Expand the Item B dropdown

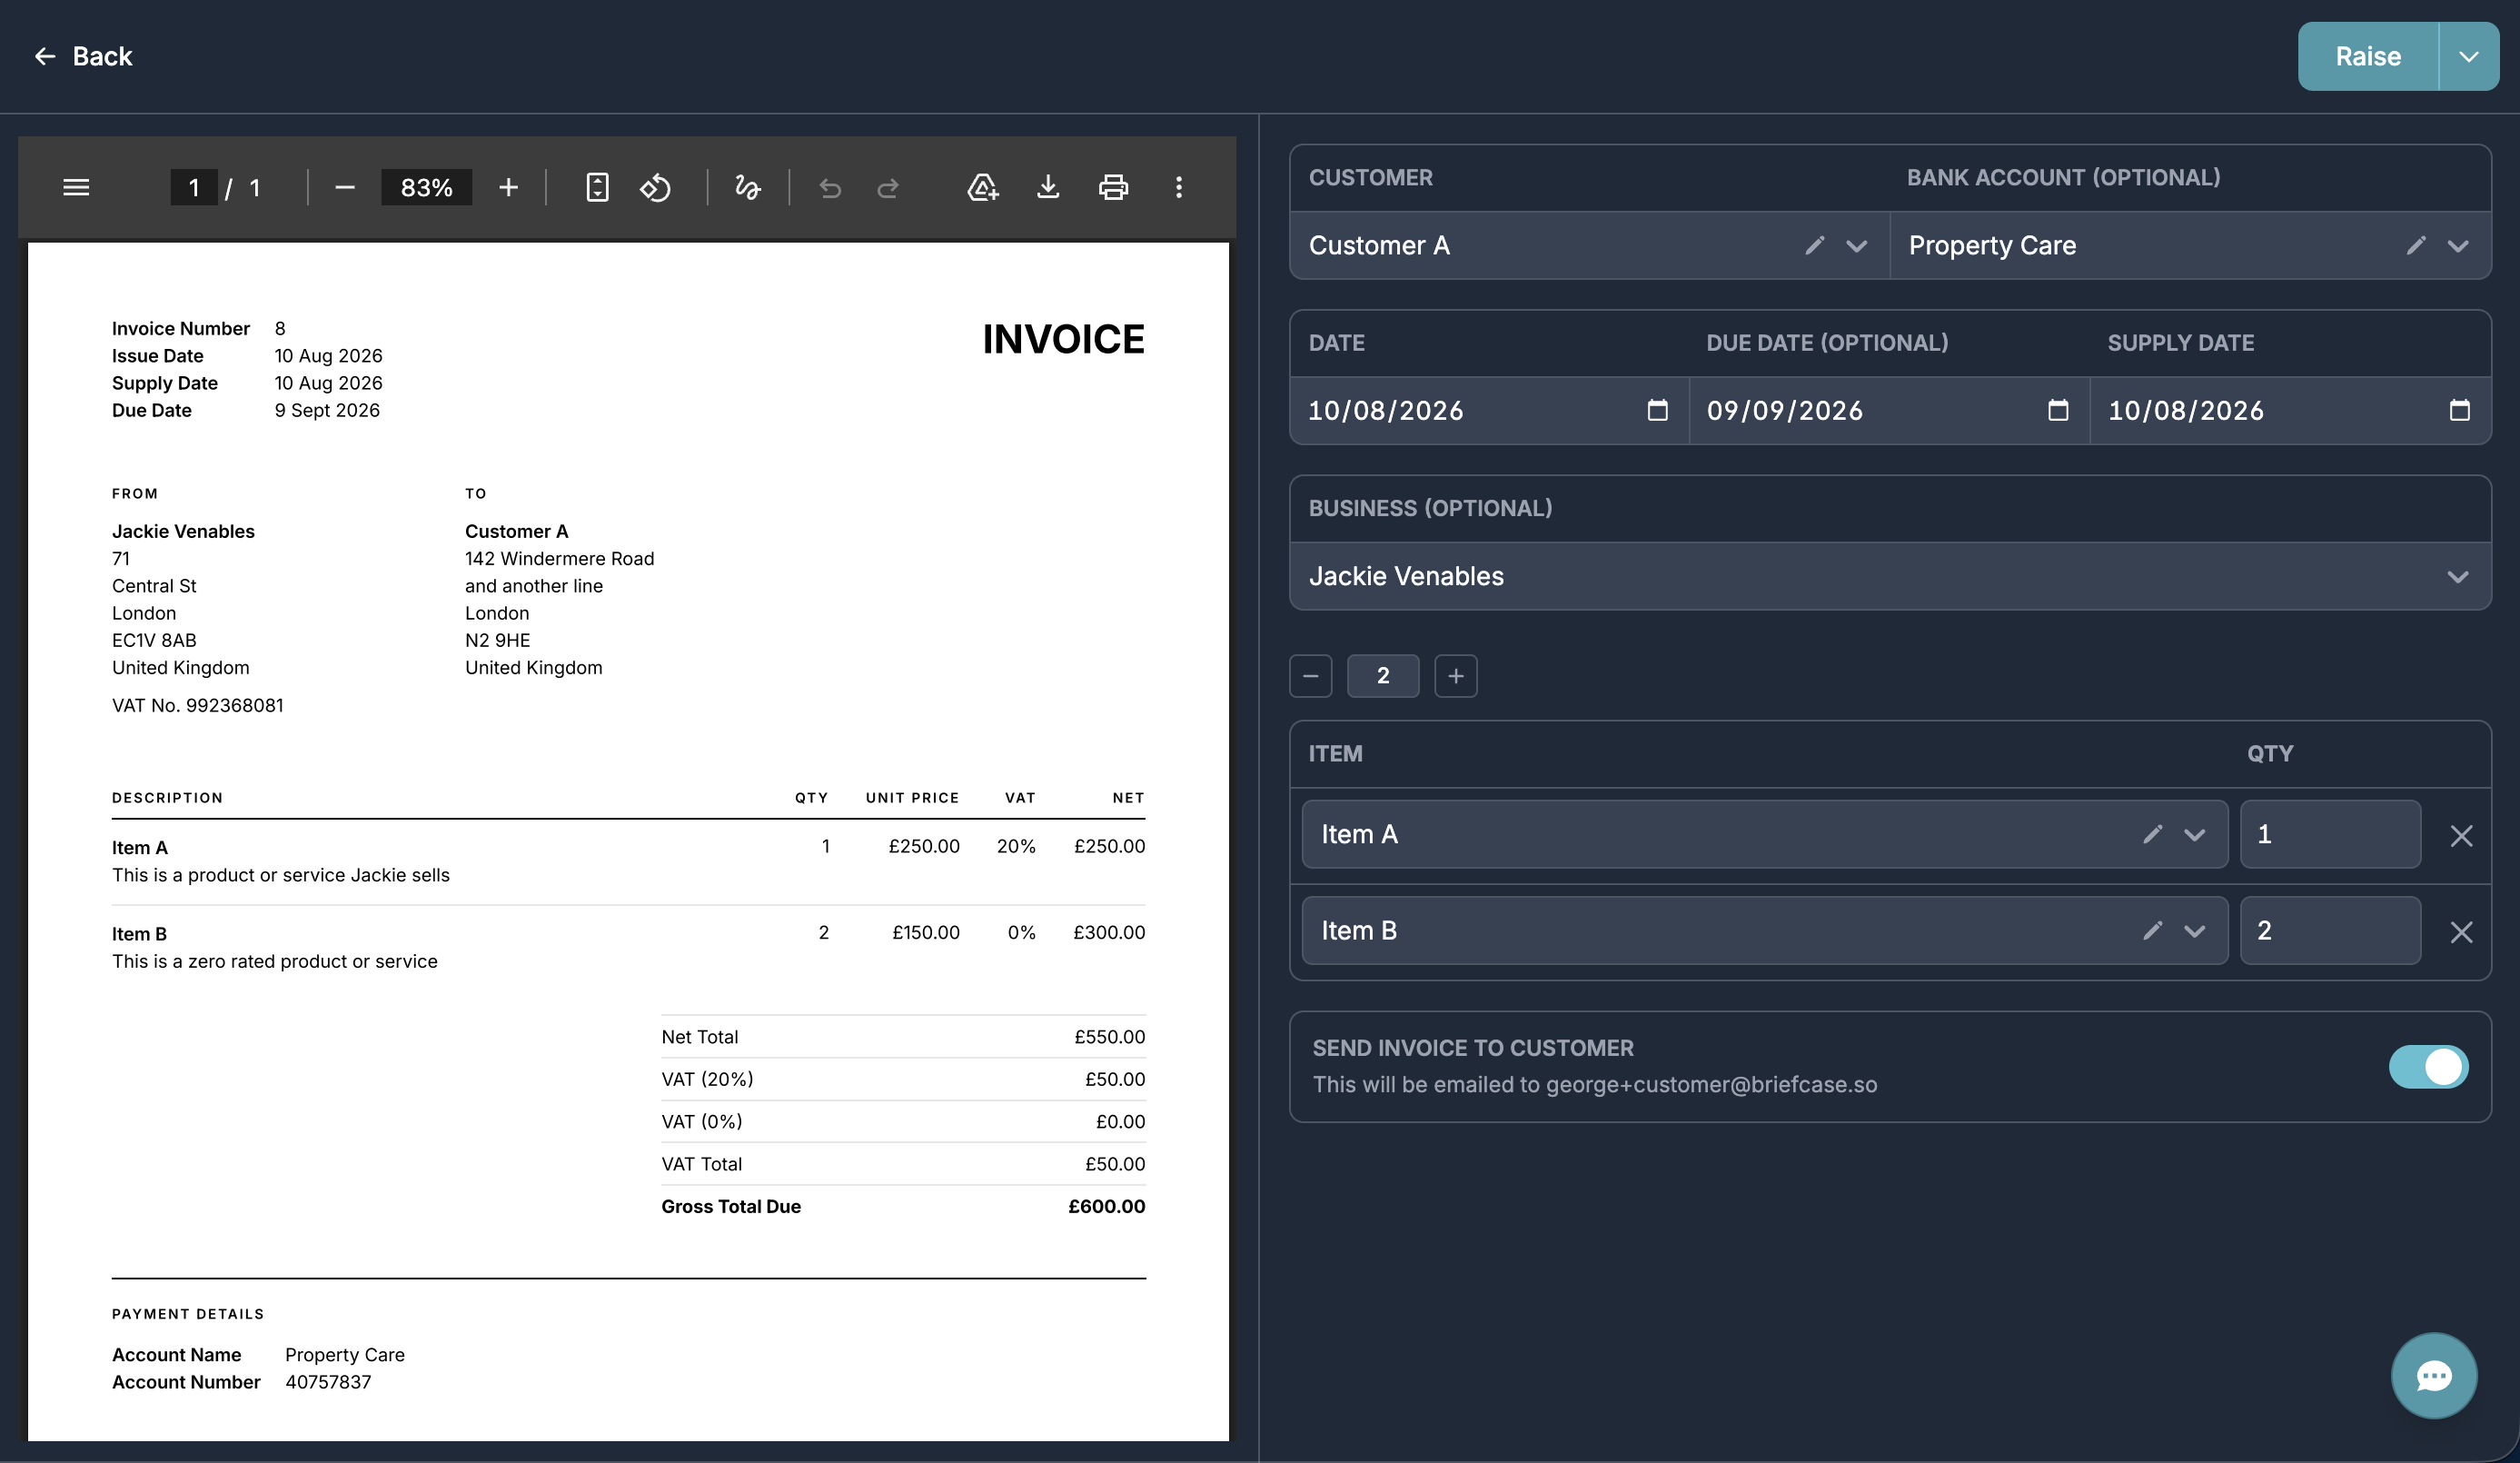point(2195,931)
